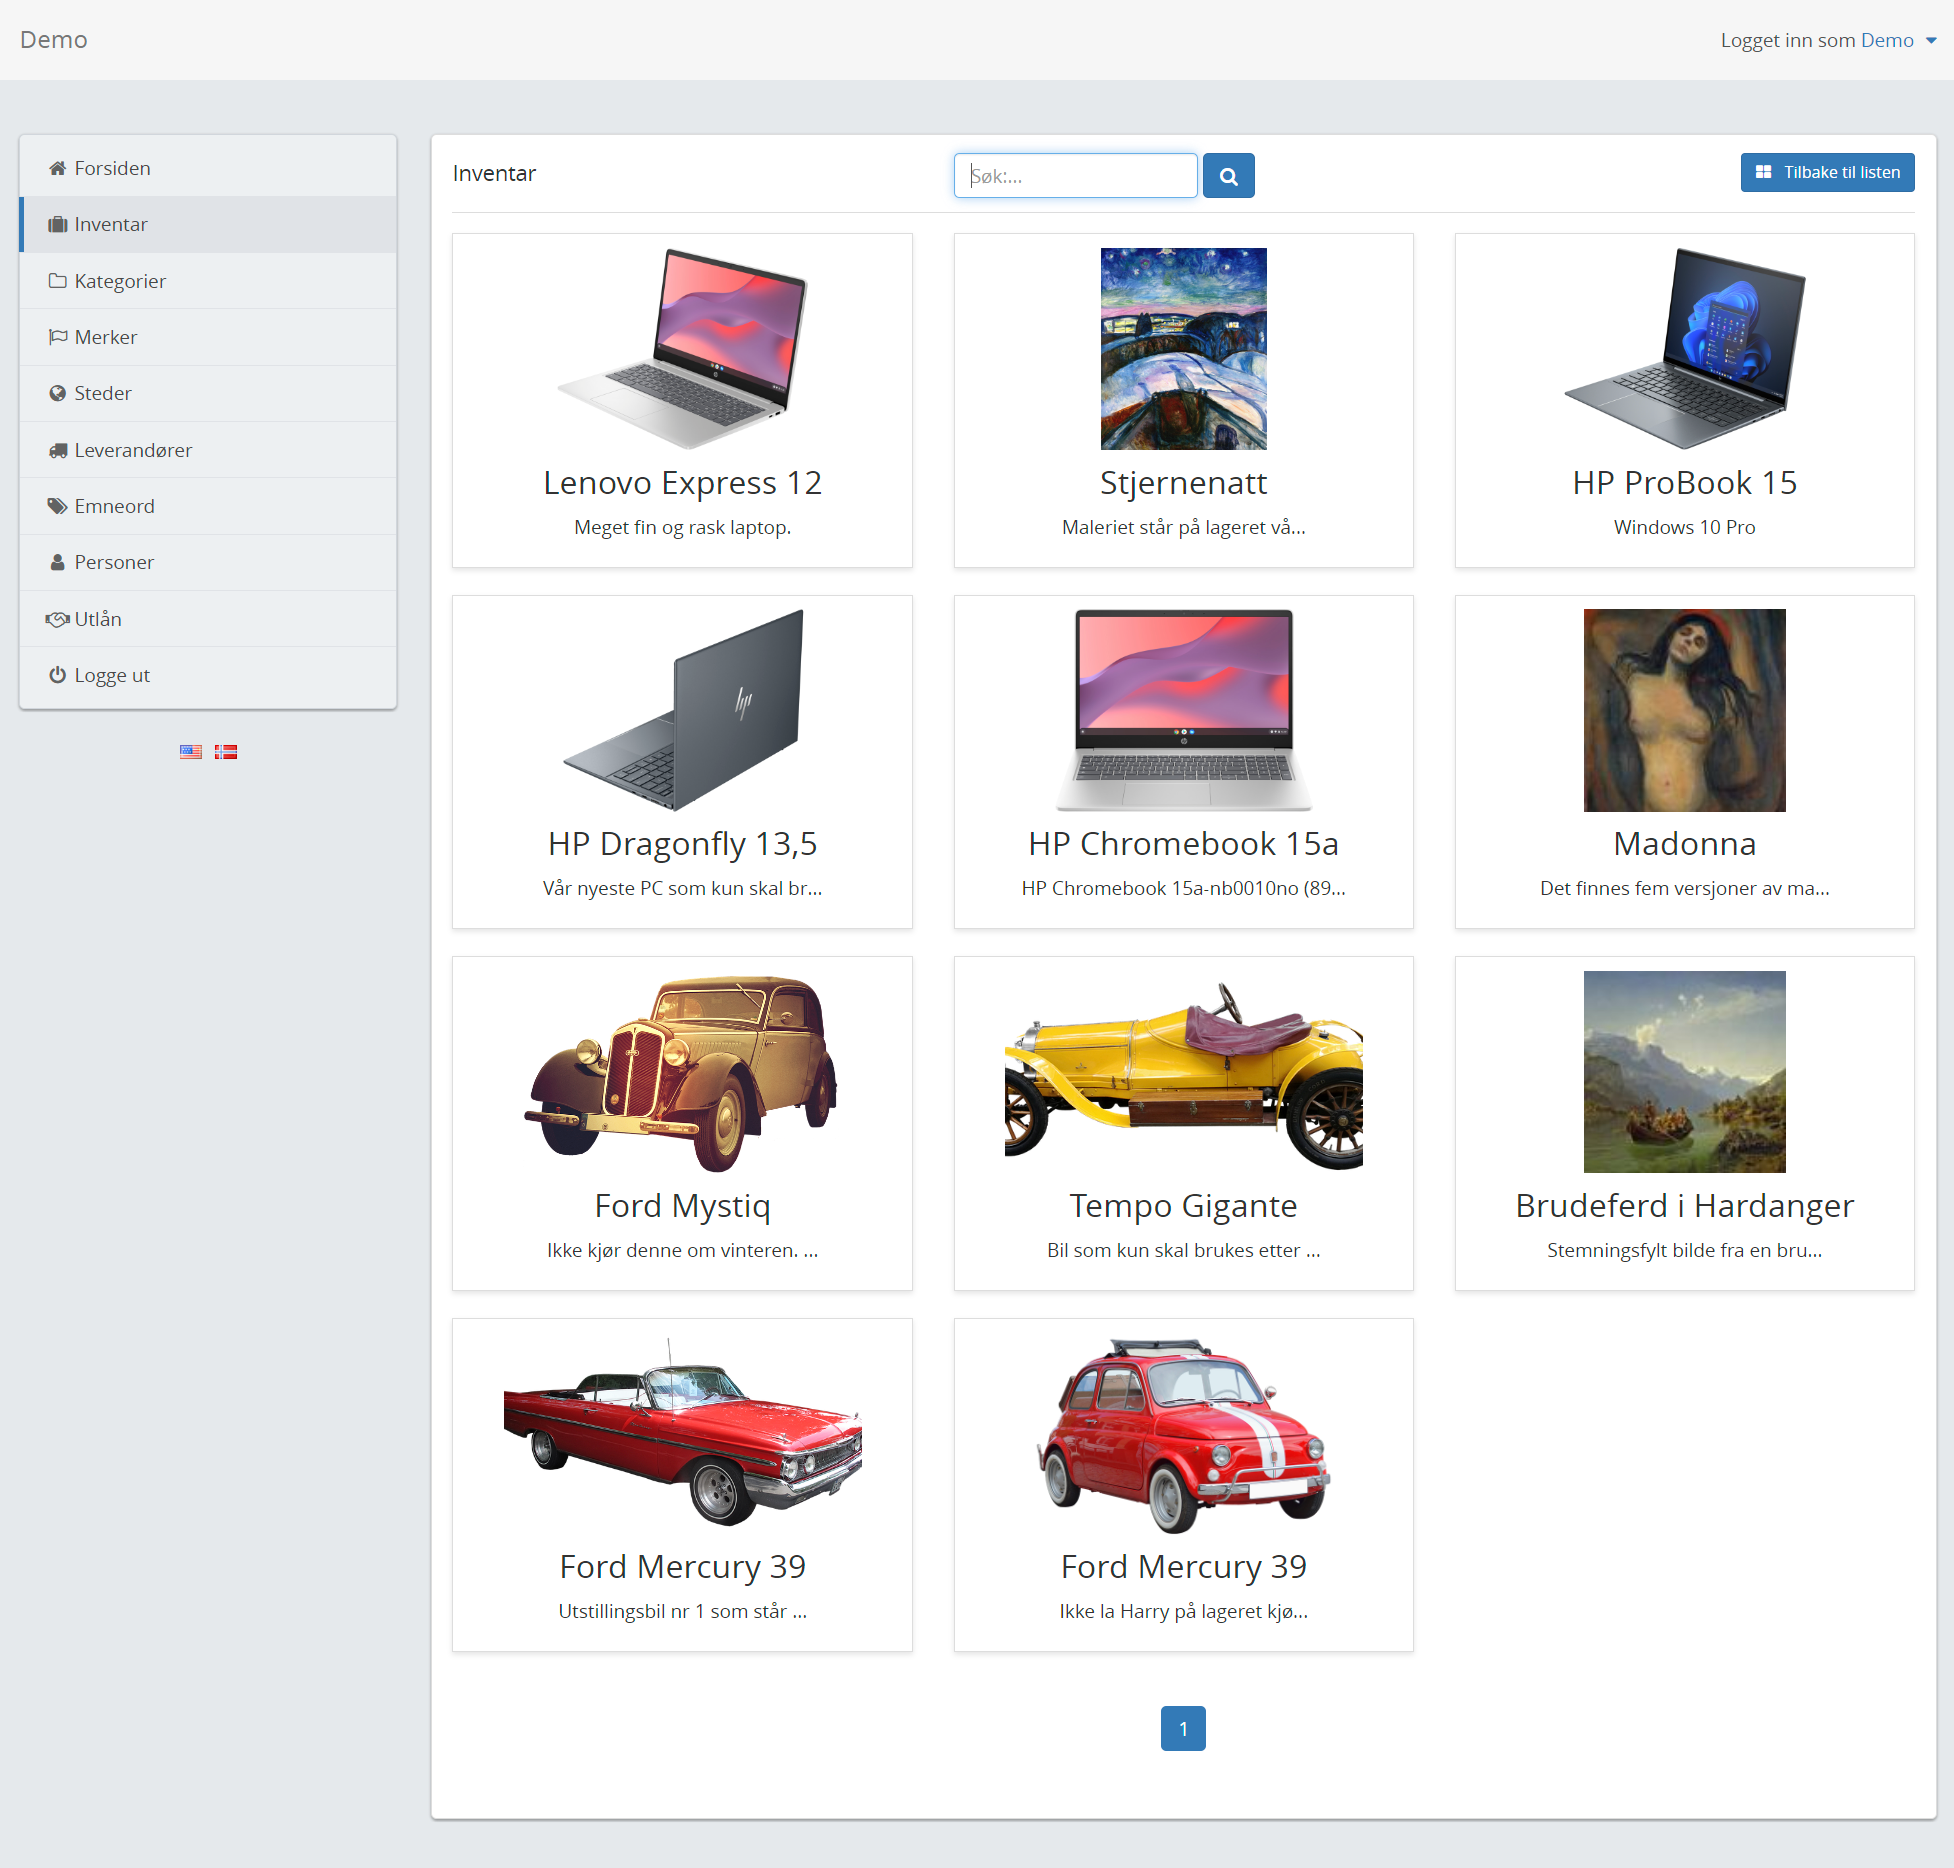Select the Brudeferd i Hardanger title
This screenshot has width=1954, height=1868.
click(x=1685, y=1207)
